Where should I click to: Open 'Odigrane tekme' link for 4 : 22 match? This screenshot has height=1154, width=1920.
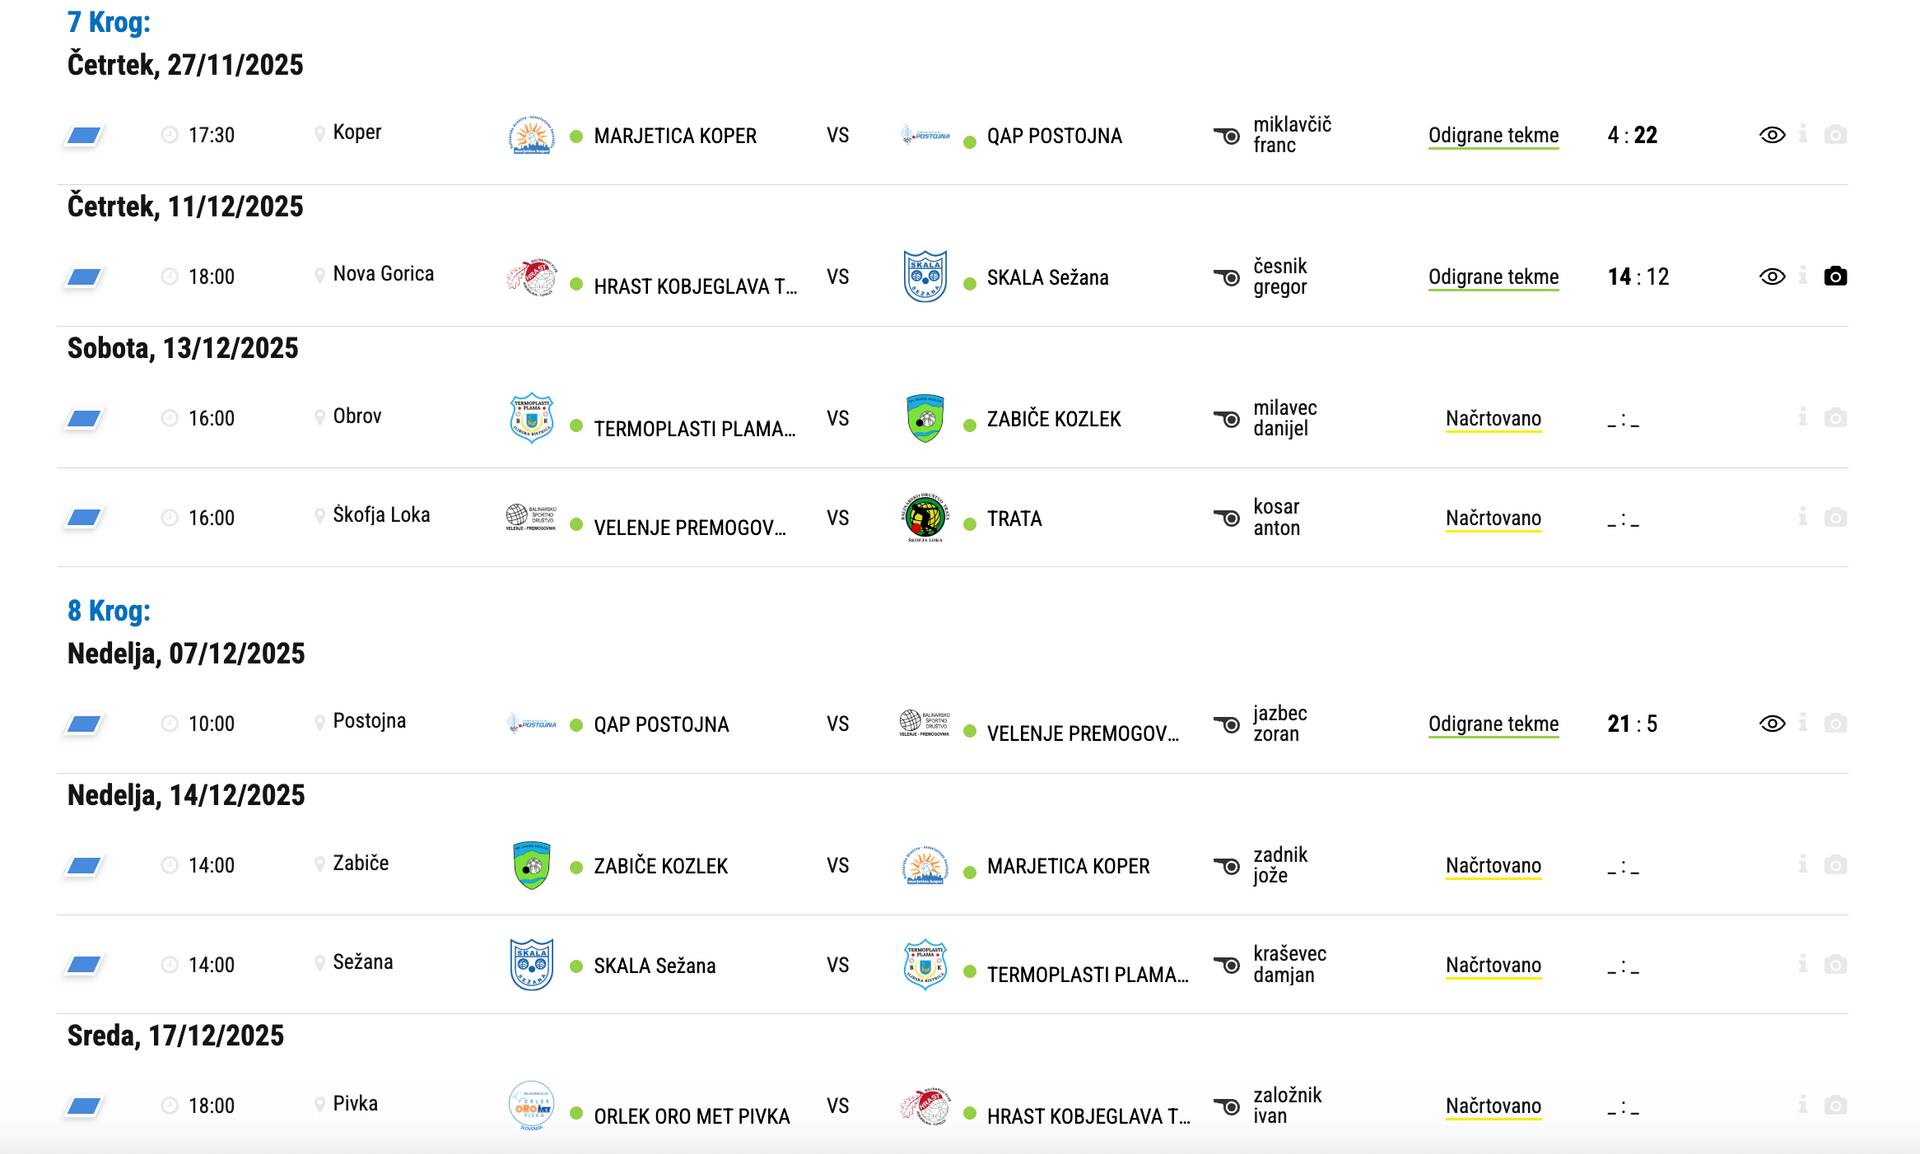coord(1493,135)
